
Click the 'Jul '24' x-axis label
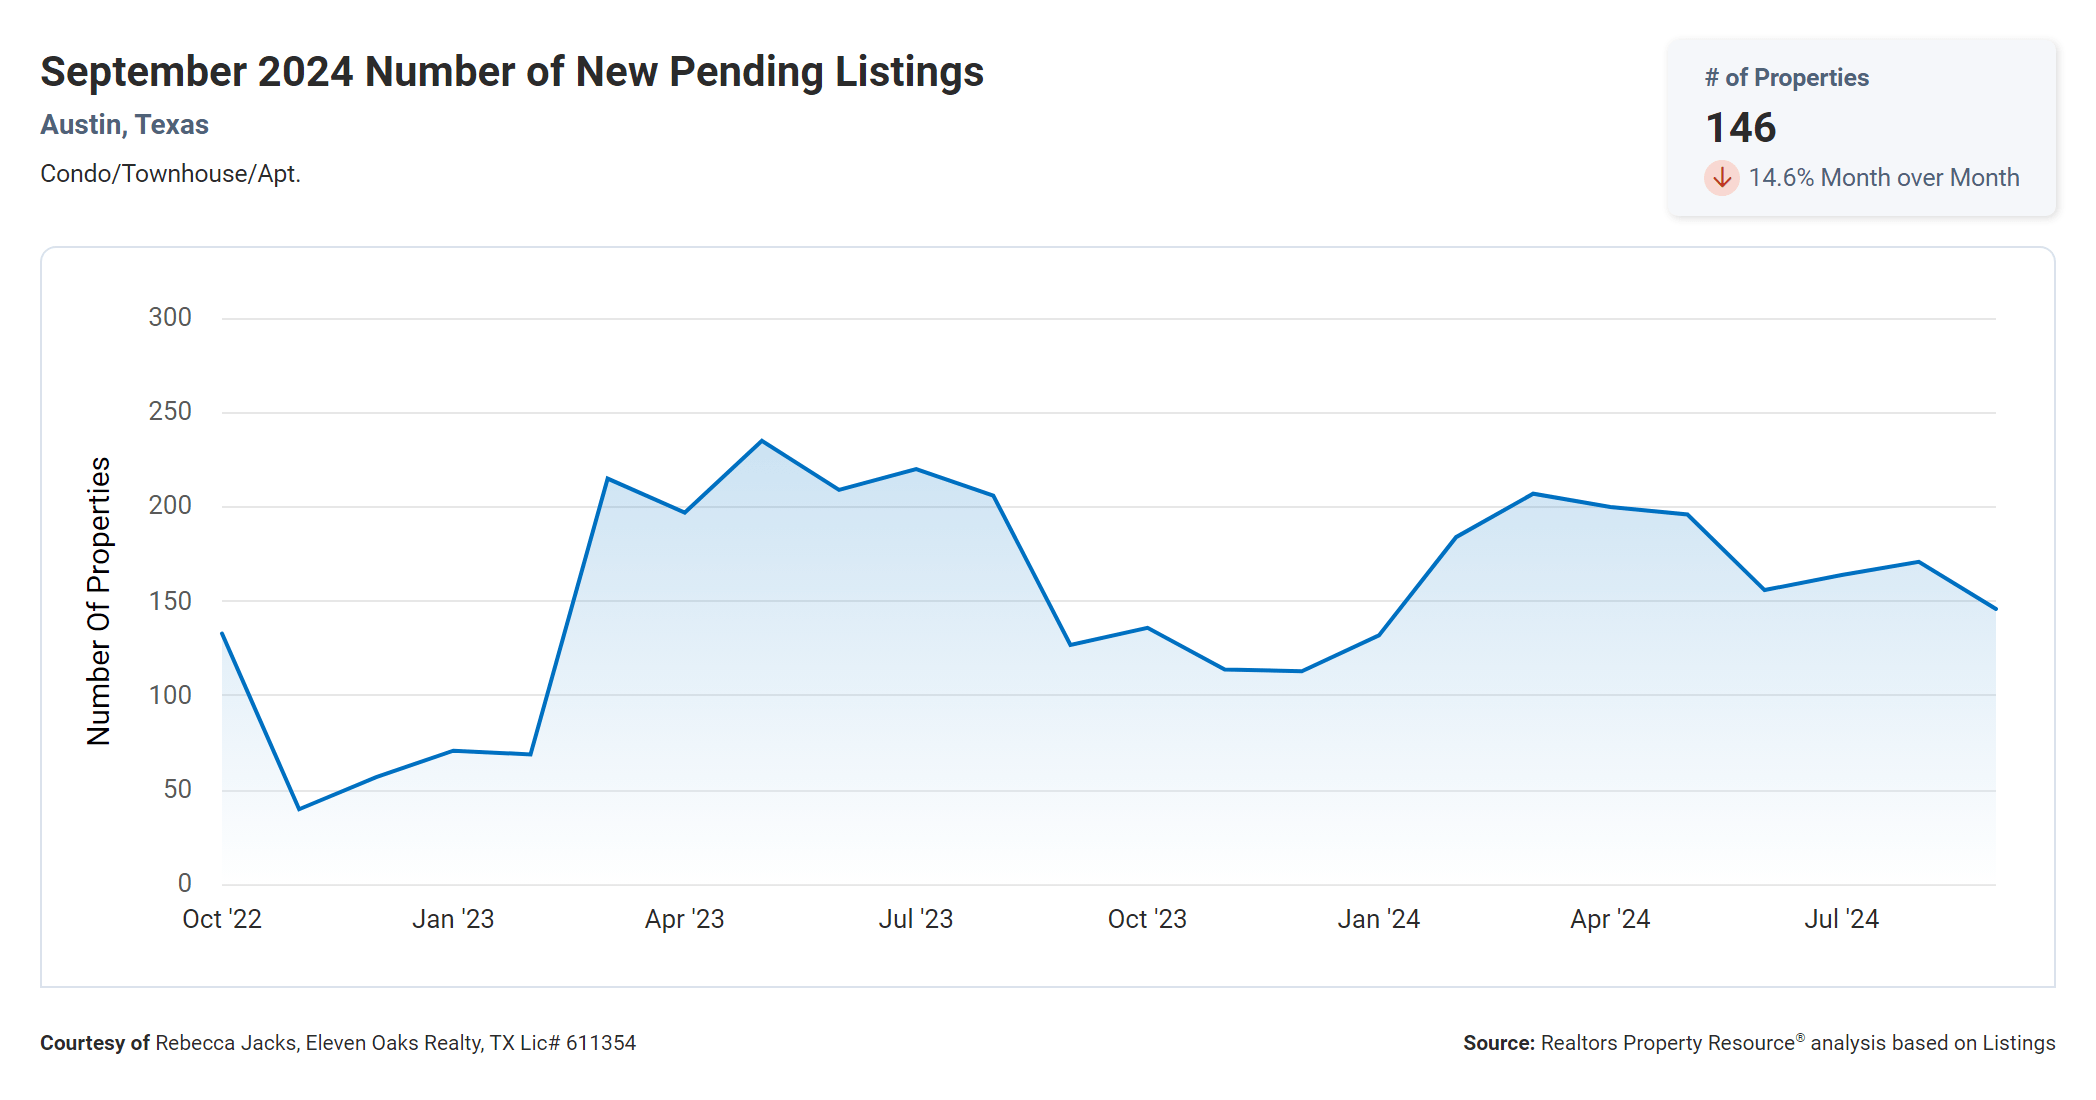[x=1841, y=919]
